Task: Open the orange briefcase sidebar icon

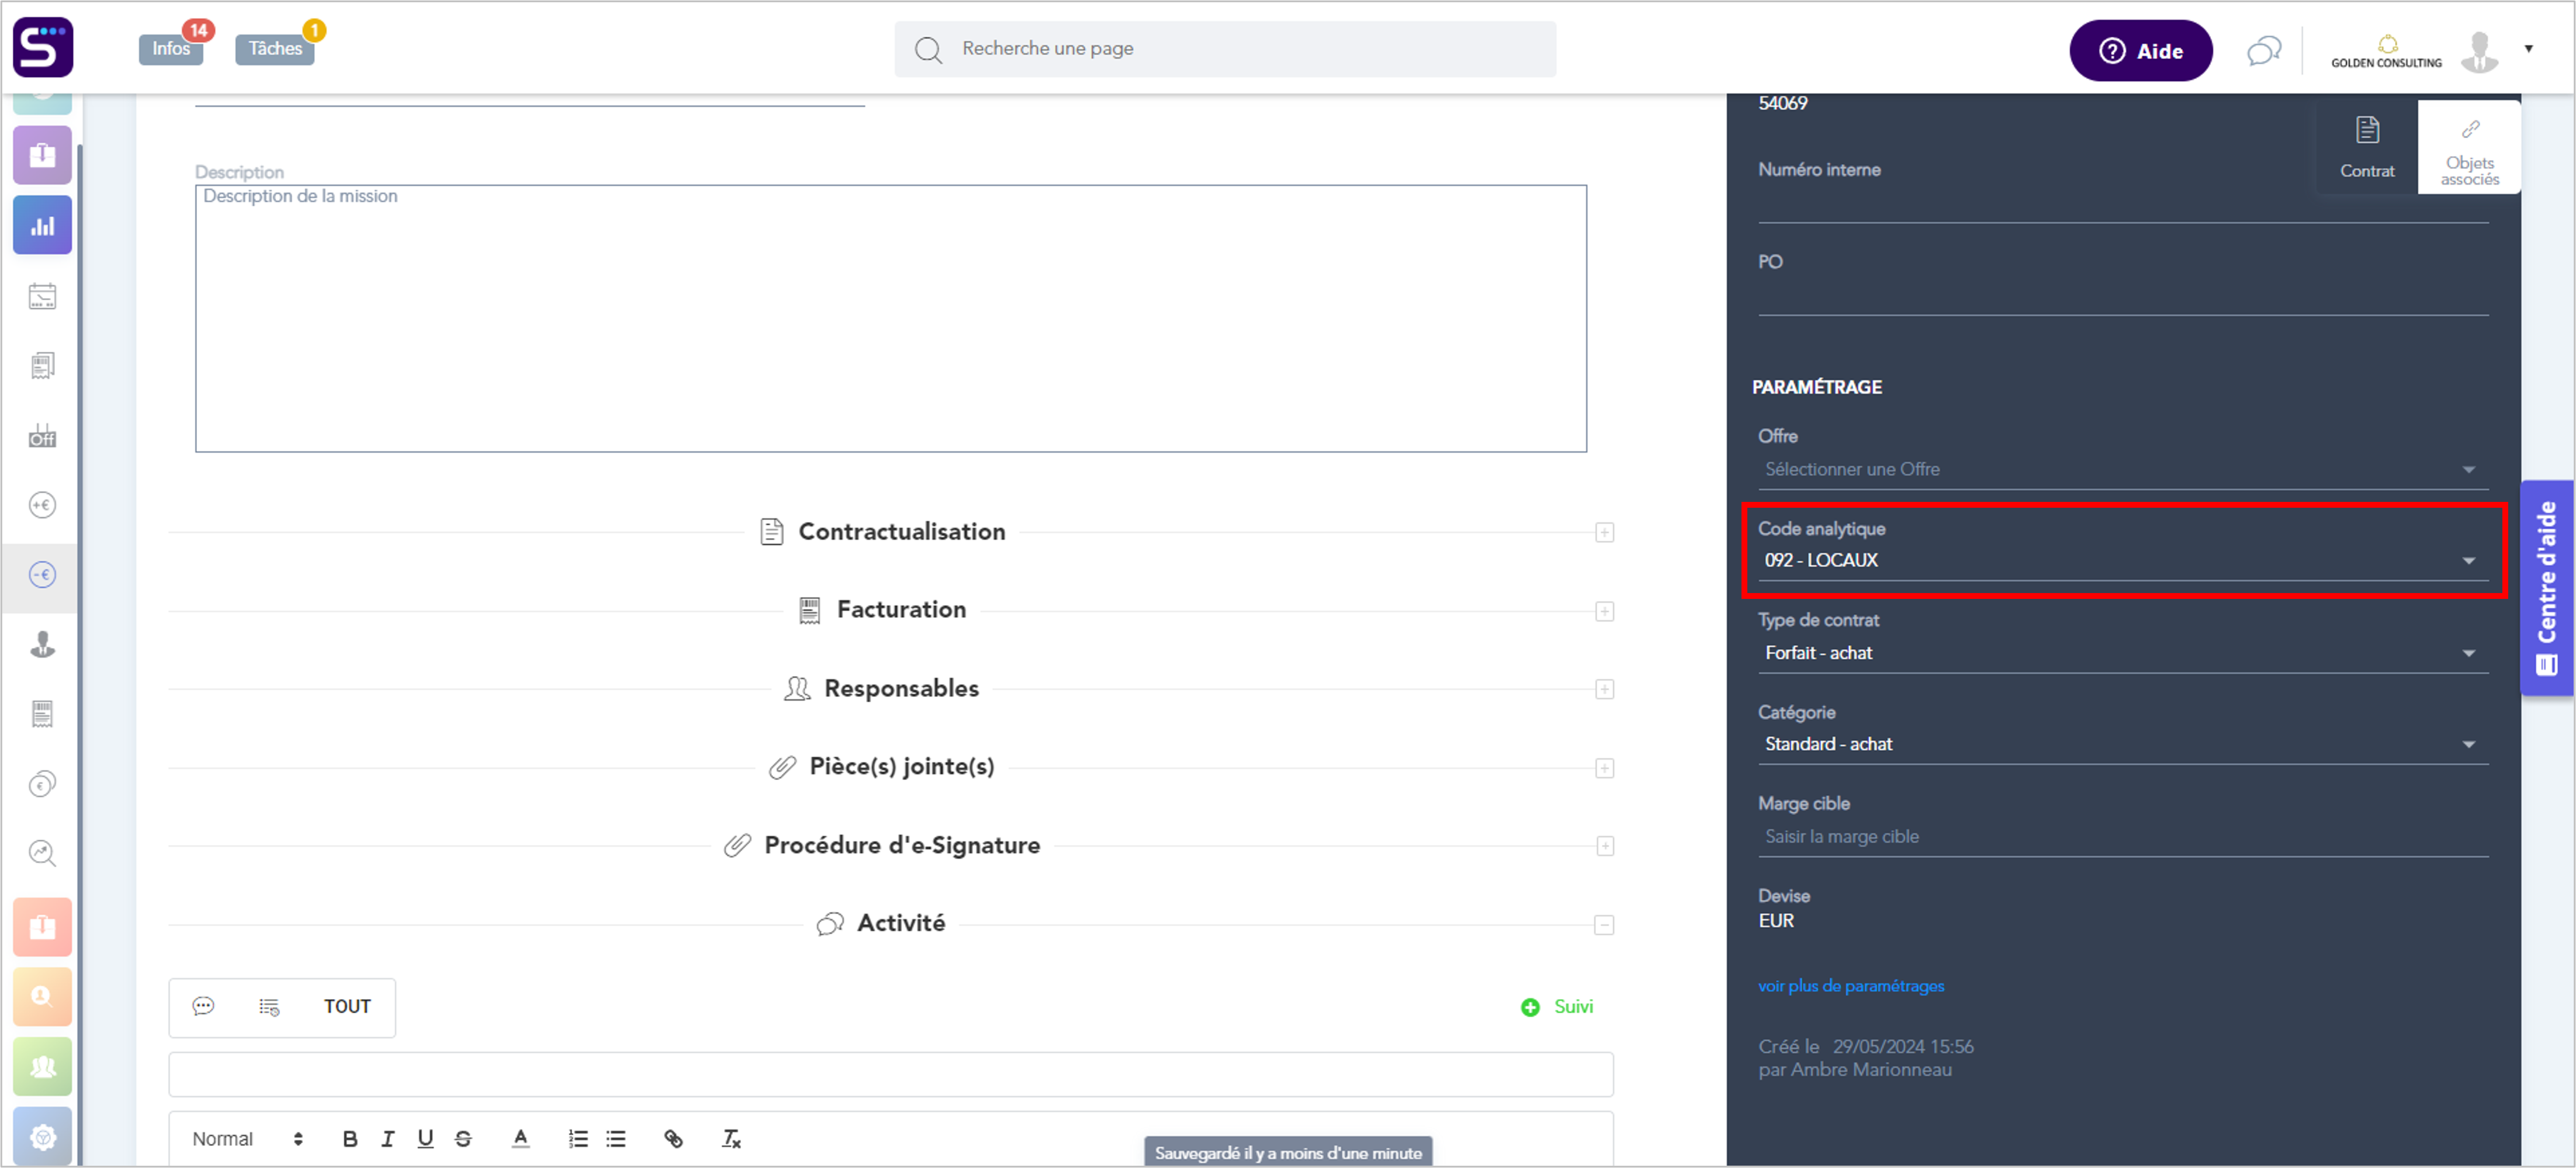Action: pos(42,927)
